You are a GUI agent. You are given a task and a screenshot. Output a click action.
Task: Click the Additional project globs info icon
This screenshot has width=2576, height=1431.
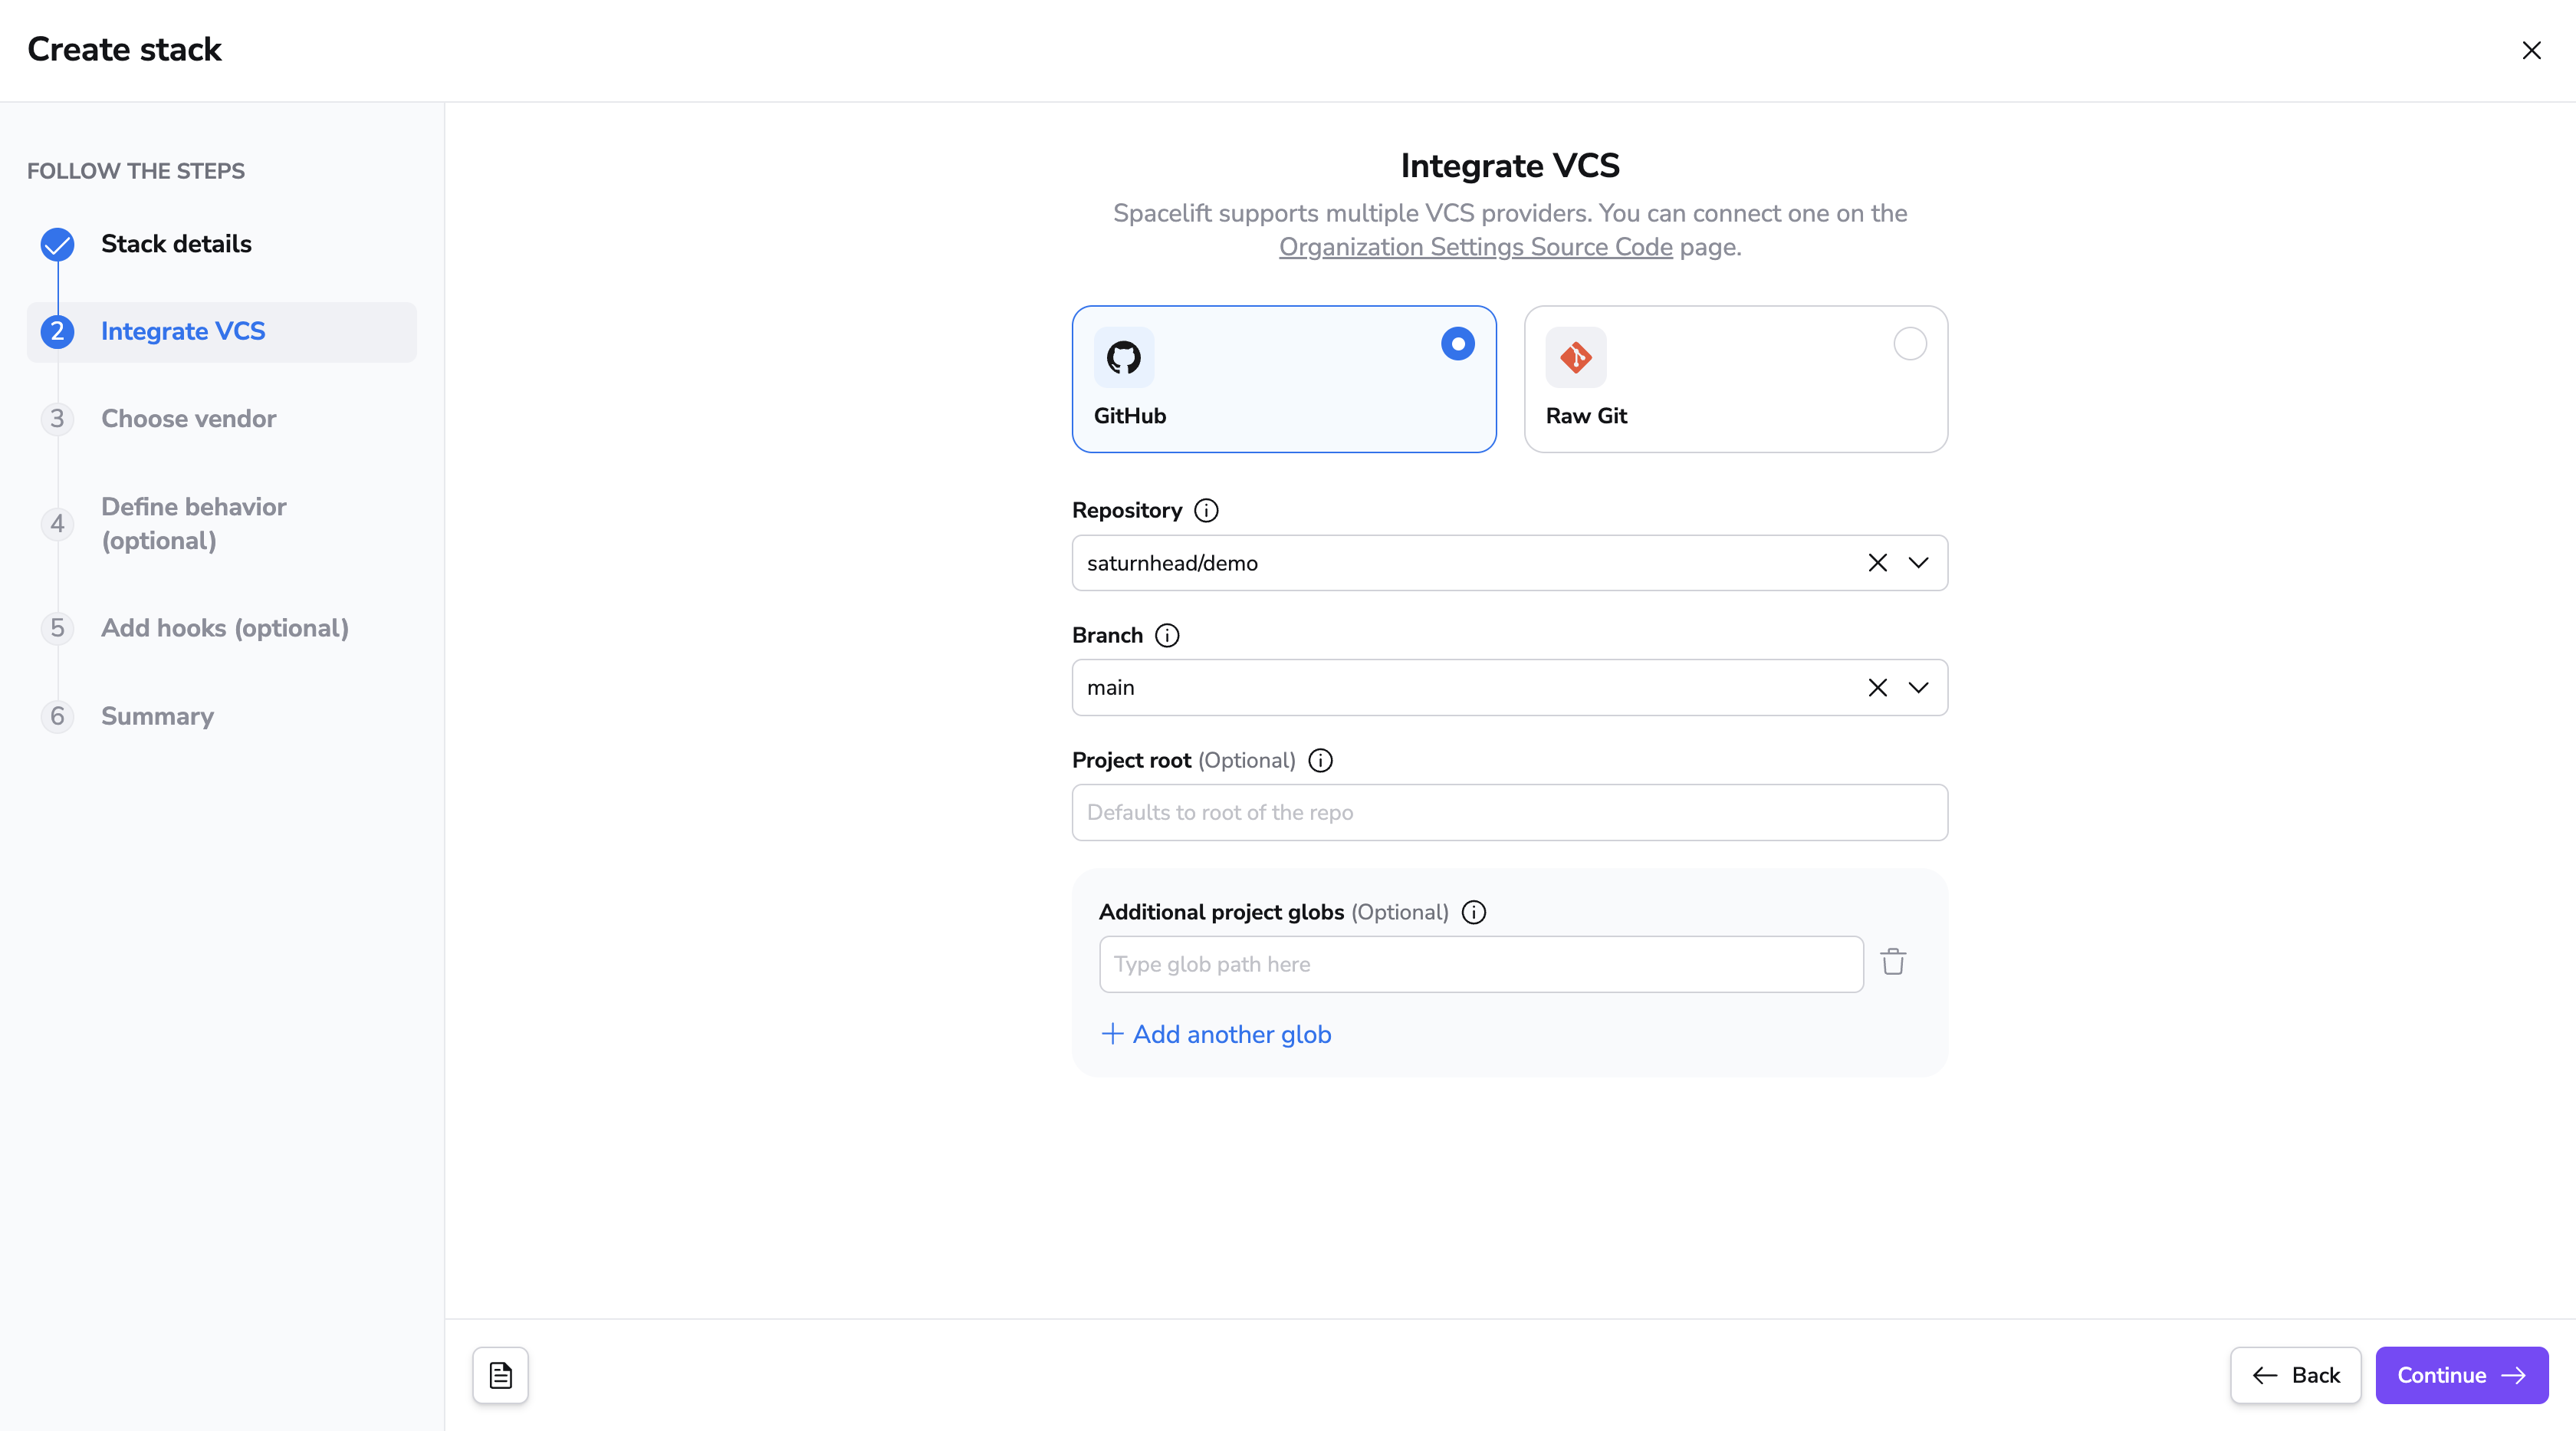[1473, 912]
